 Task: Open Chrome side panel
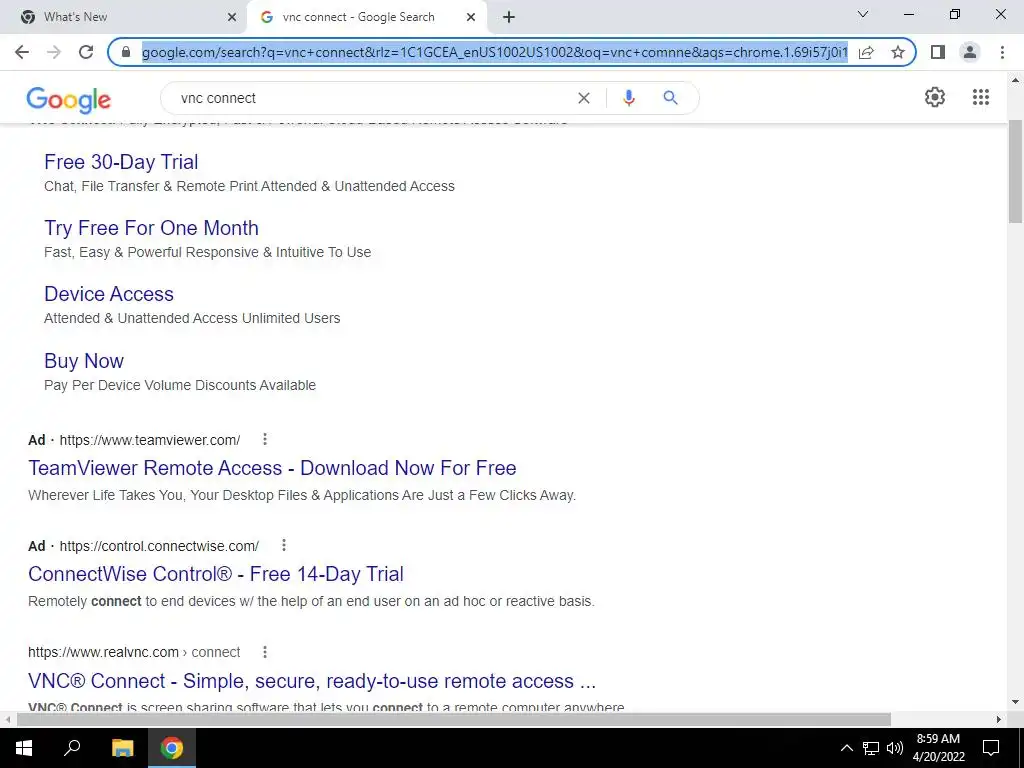click(938, 52)
